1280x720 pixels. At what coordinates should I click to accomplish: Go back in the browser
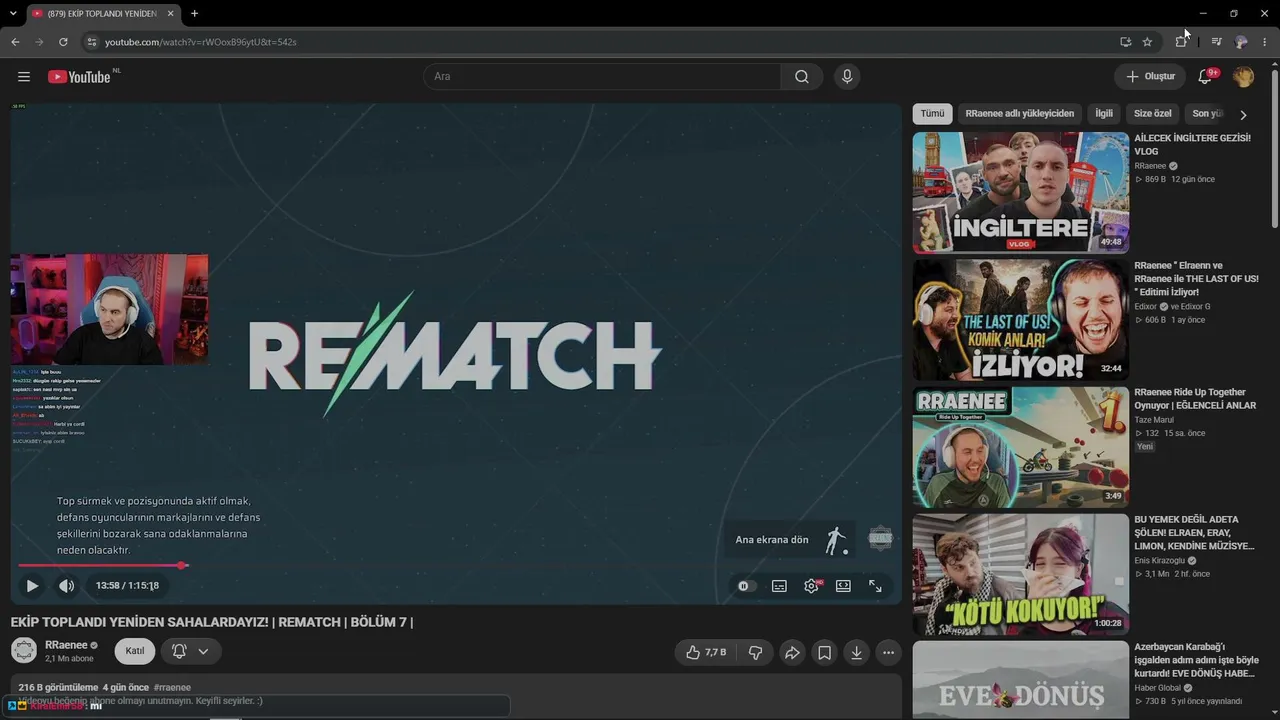click(x=15, y=42)
